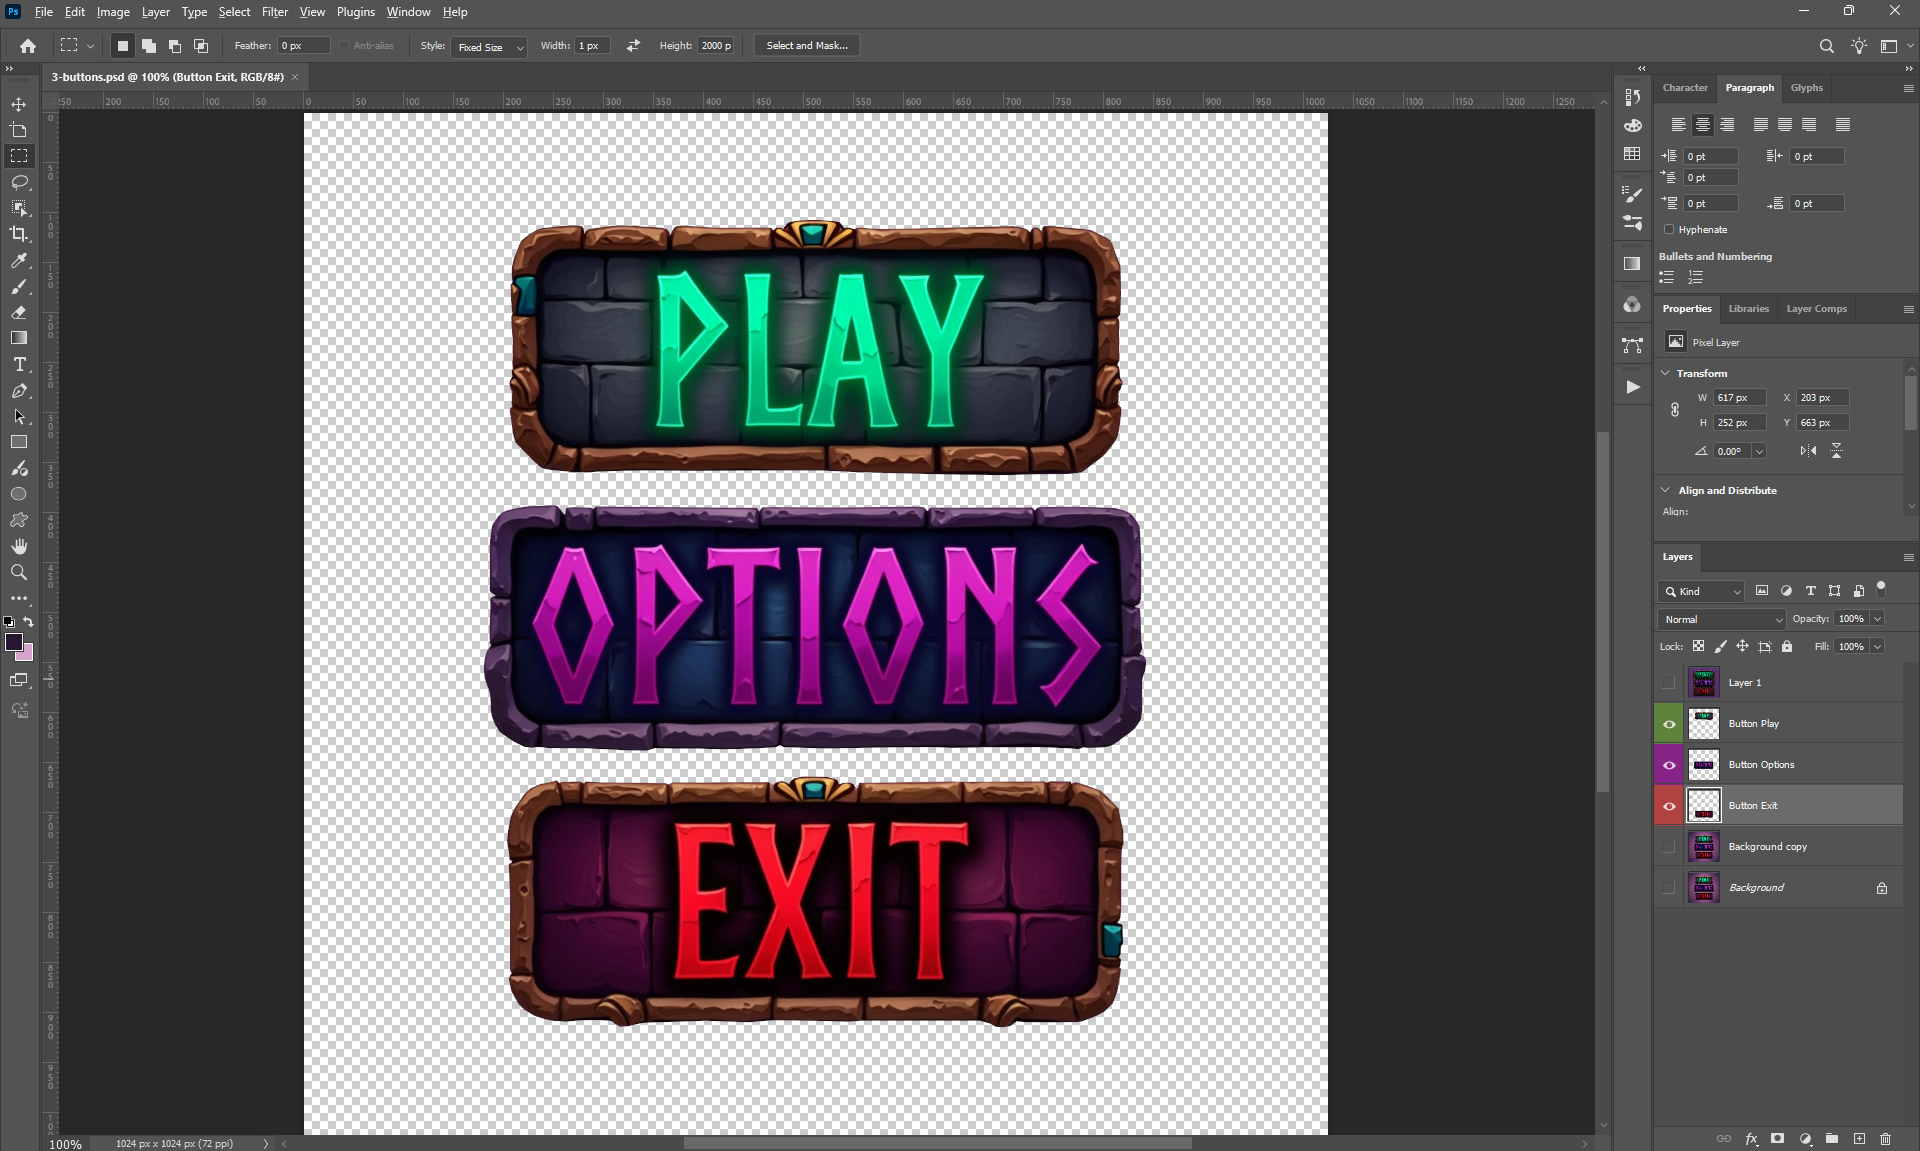Select the Zoom tool

[19, 572]
